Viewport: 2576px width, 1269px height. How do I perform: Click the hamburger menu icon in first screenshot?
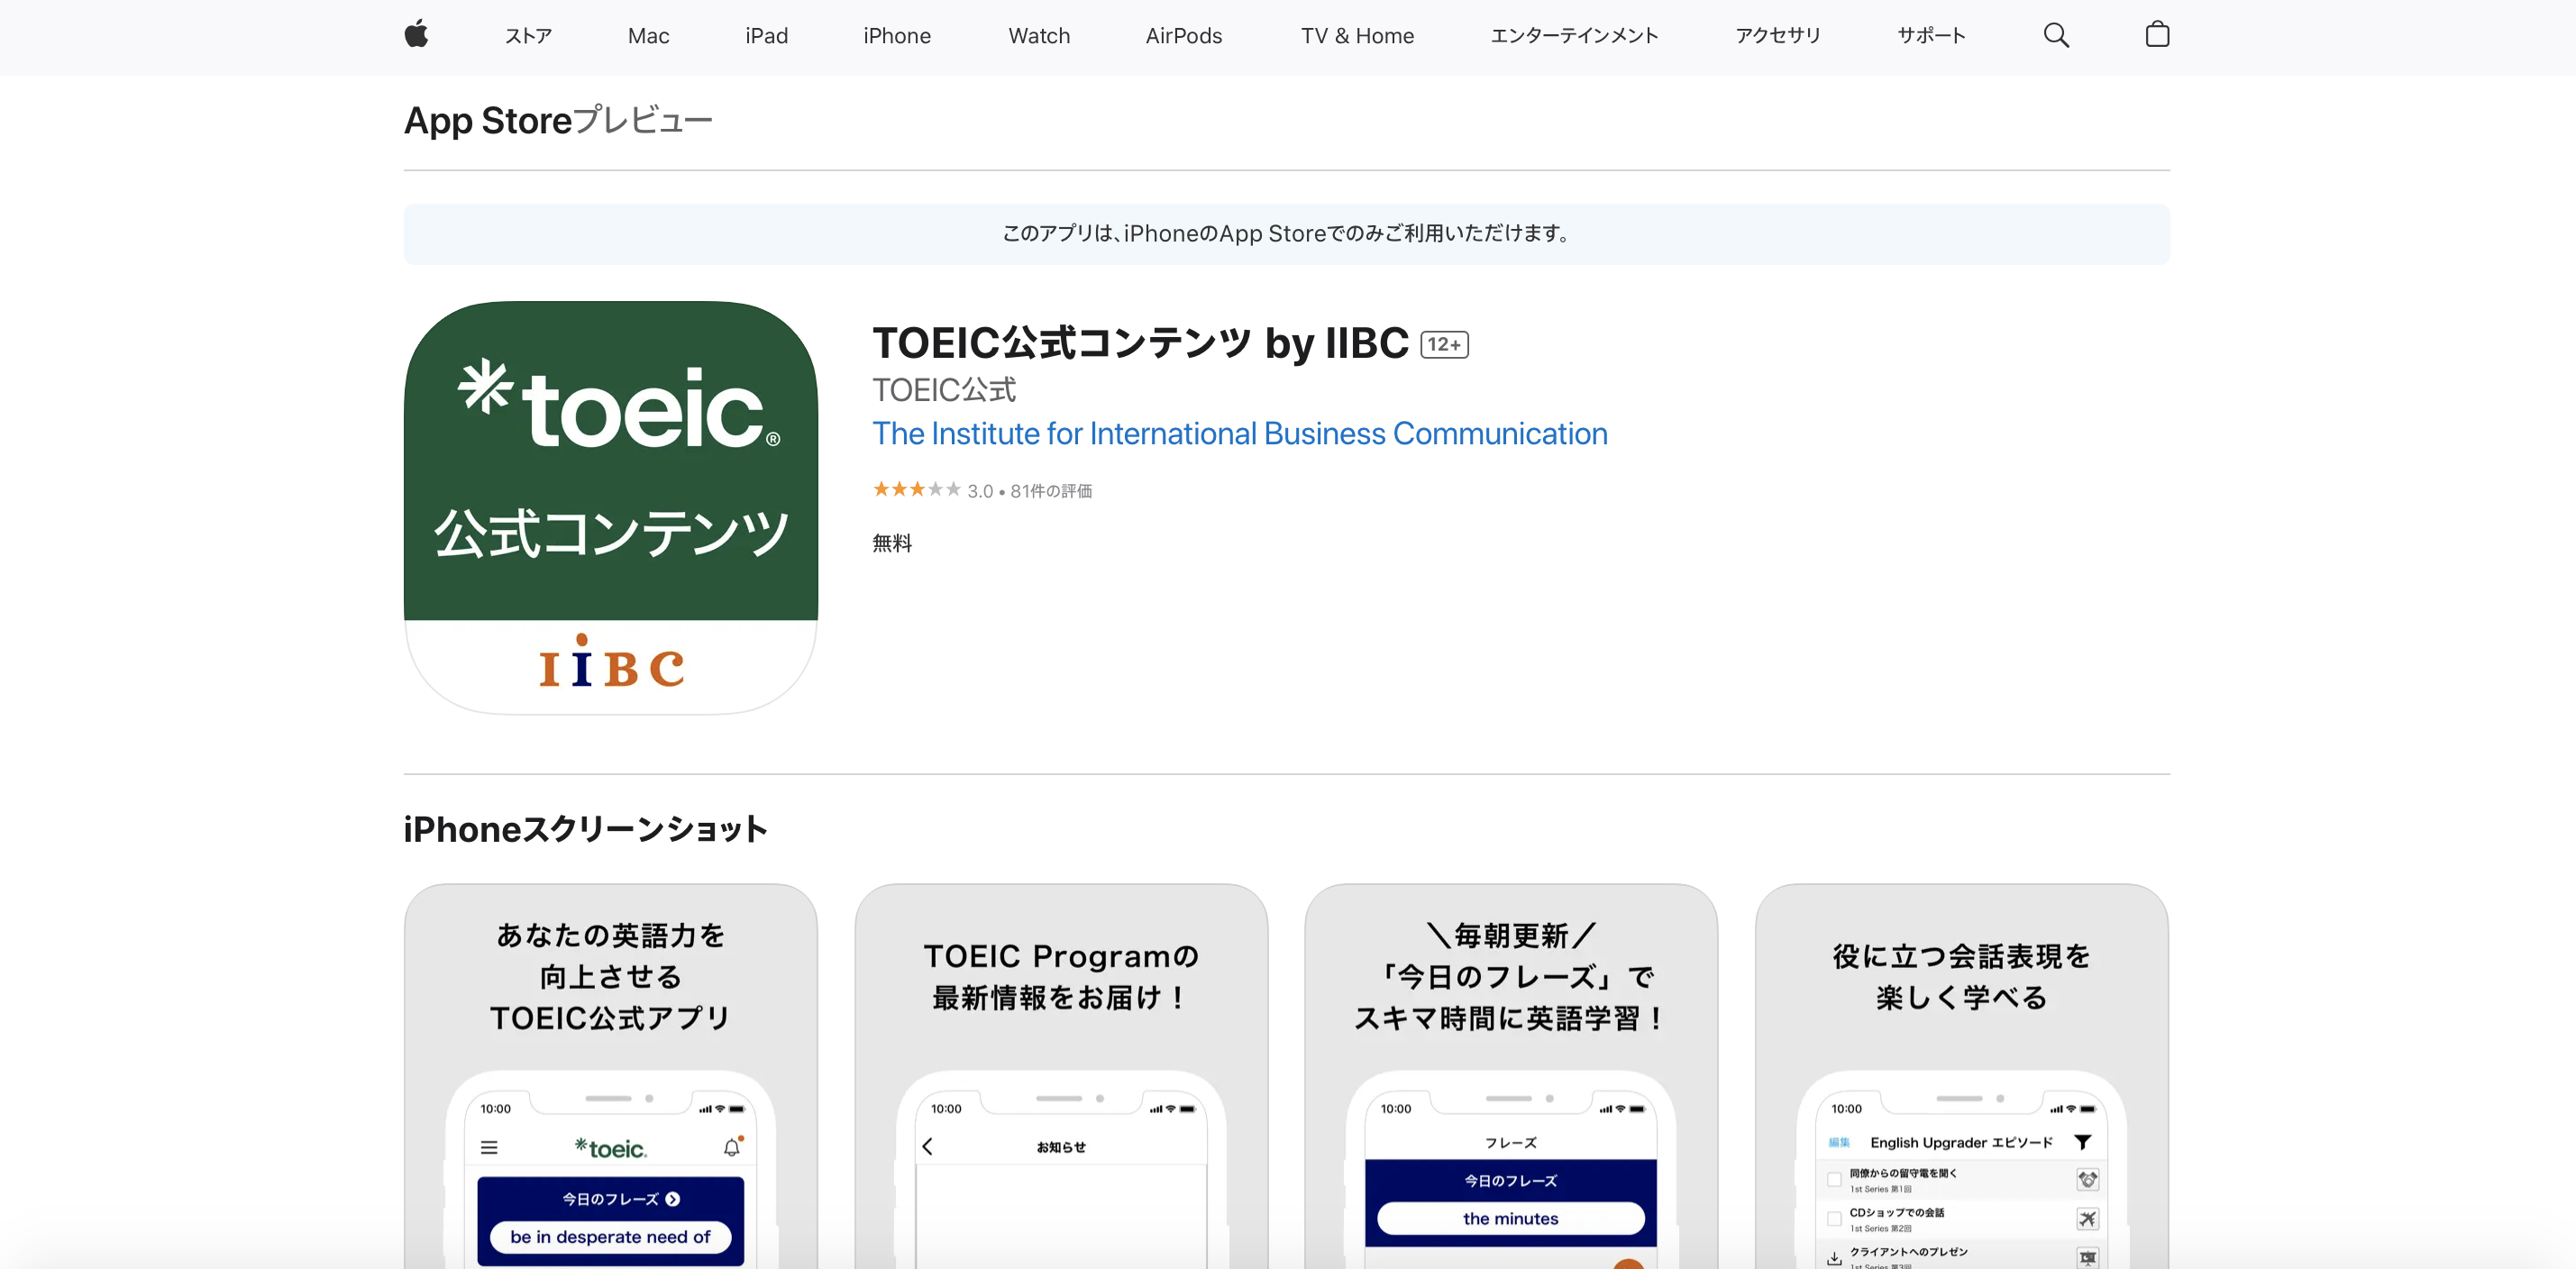[x=489, y=1147]
